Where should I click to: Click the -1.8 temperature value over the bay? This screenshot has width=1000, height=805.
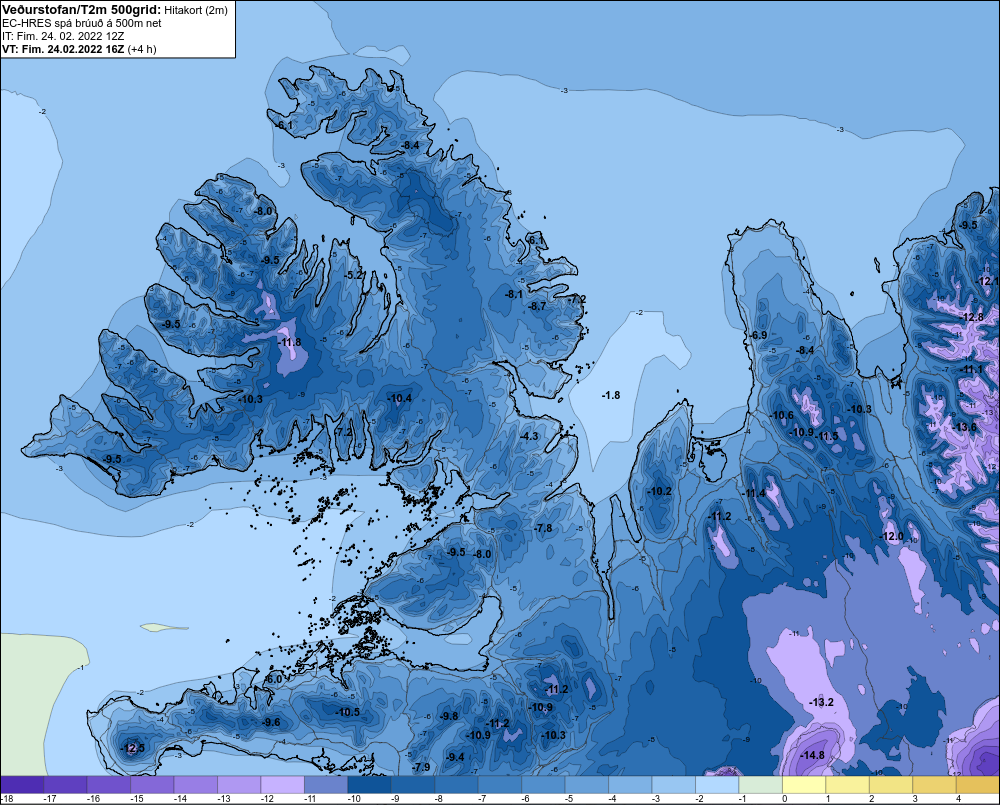click(x=610, y=395)
